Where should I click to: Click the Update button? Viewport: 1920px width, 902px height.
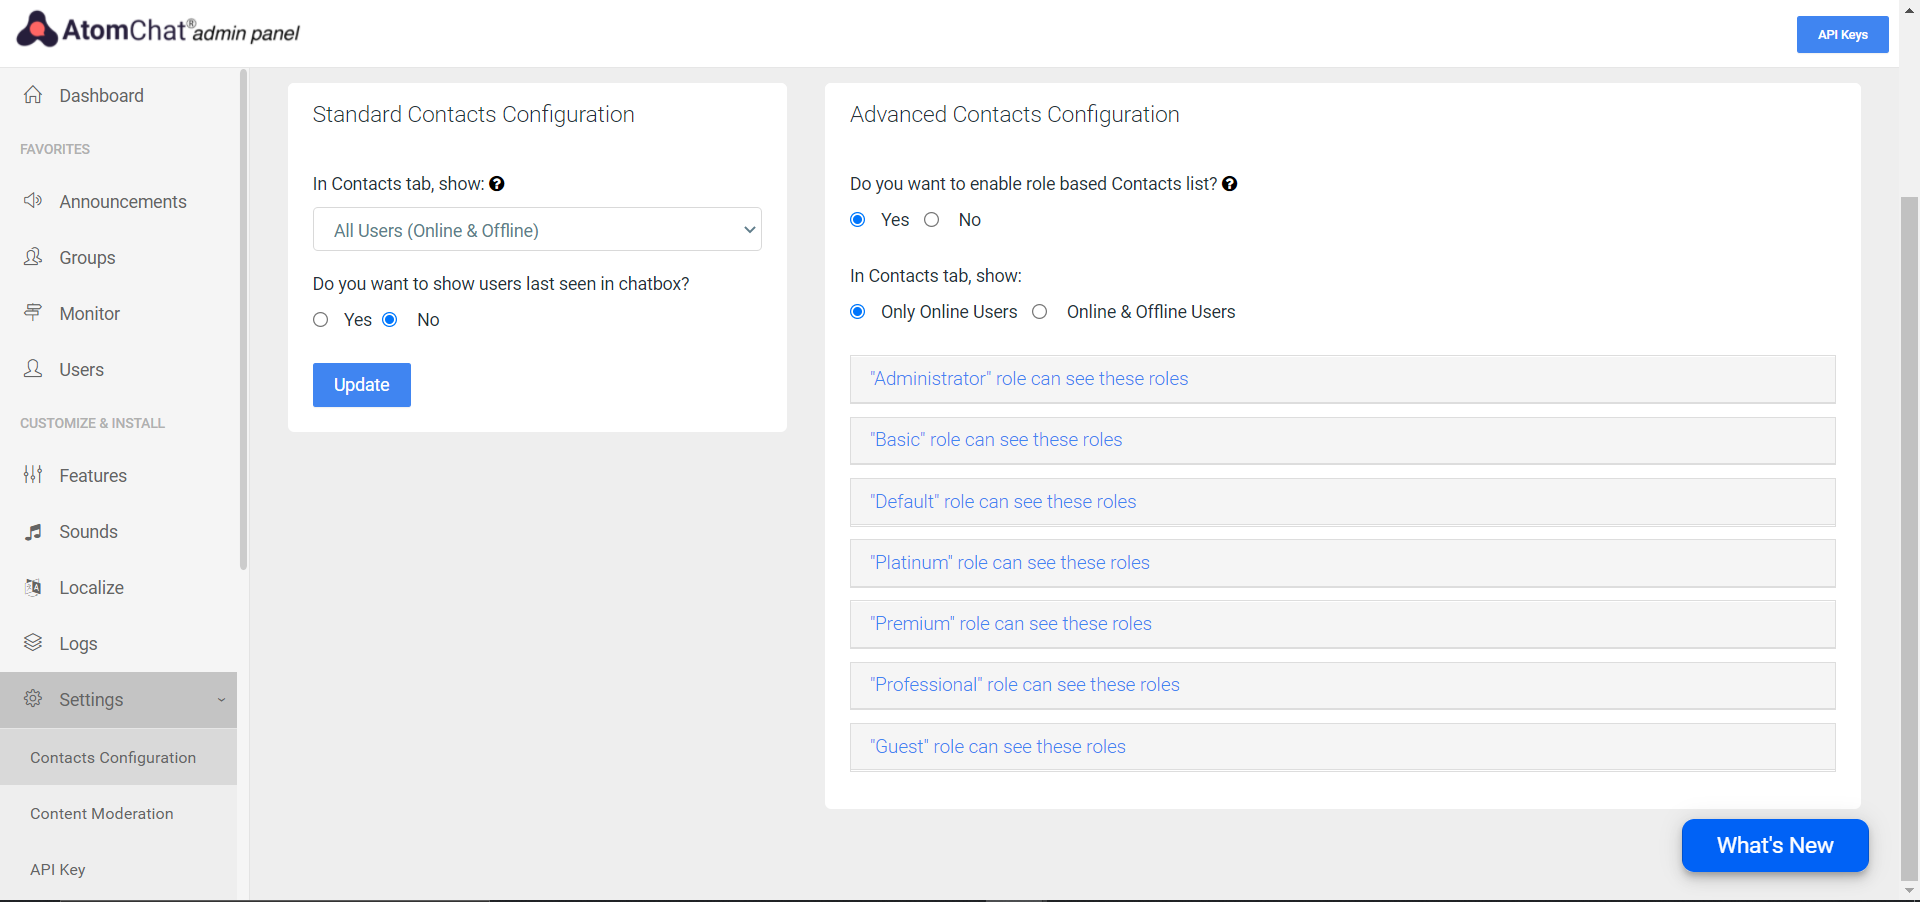pyautogui.click(x=362, y=385)
